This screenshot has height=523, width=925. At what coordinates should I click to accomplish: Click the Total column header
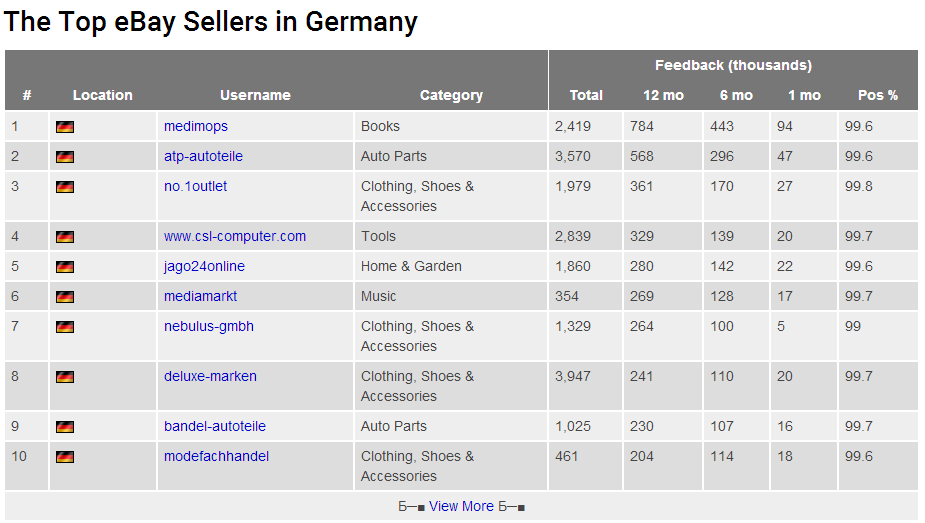click(586, 95)
